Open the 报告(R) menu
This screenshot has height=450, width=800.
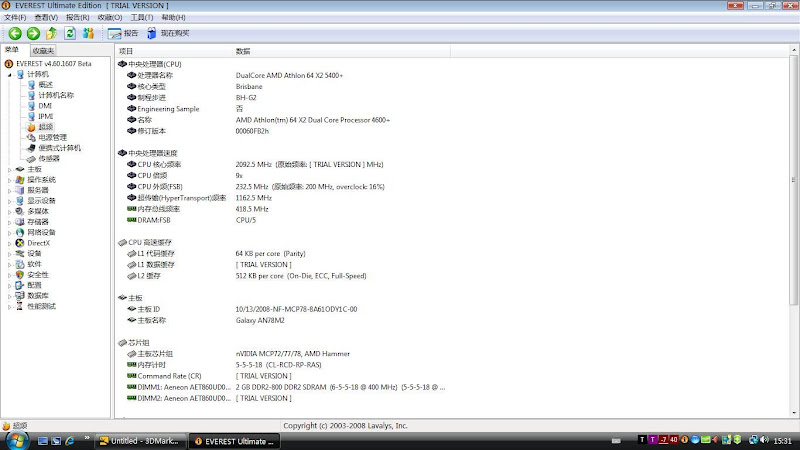78,17
